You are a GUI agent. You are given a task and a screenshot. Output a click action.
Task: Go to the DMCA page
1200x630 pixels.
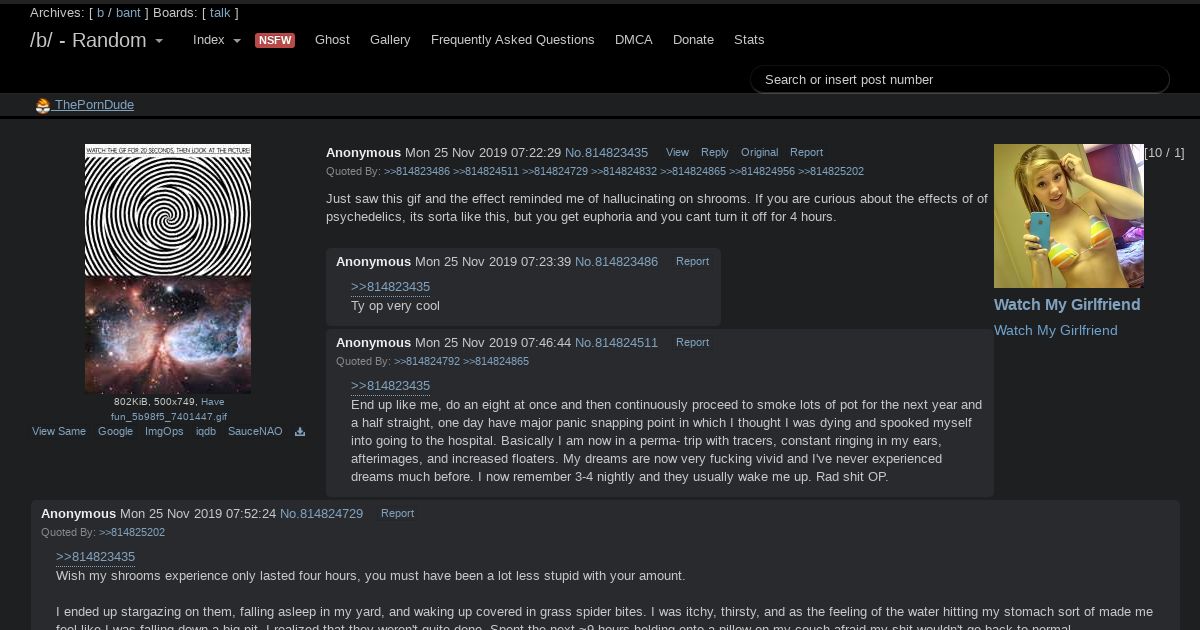[634, 40]
